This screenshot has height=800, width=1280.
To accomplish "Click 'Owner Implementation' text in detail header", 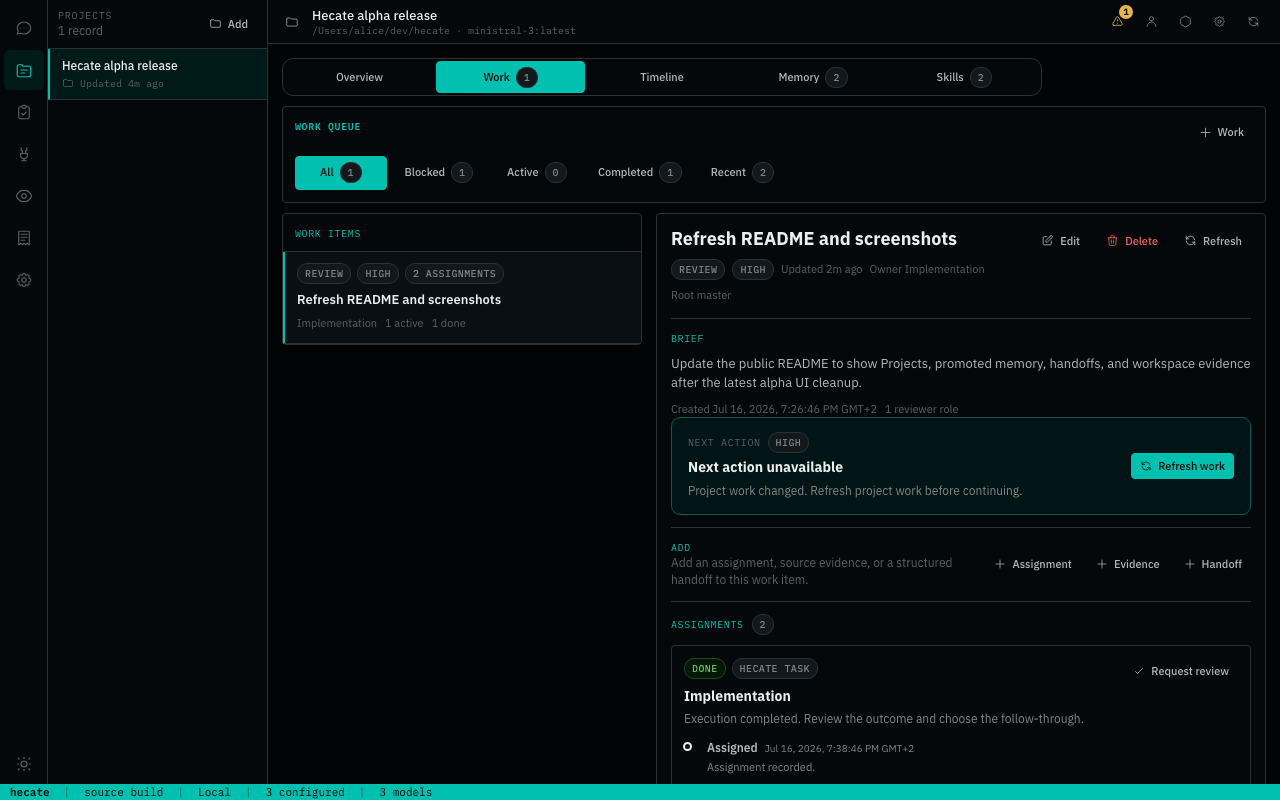I will (927, 269).
